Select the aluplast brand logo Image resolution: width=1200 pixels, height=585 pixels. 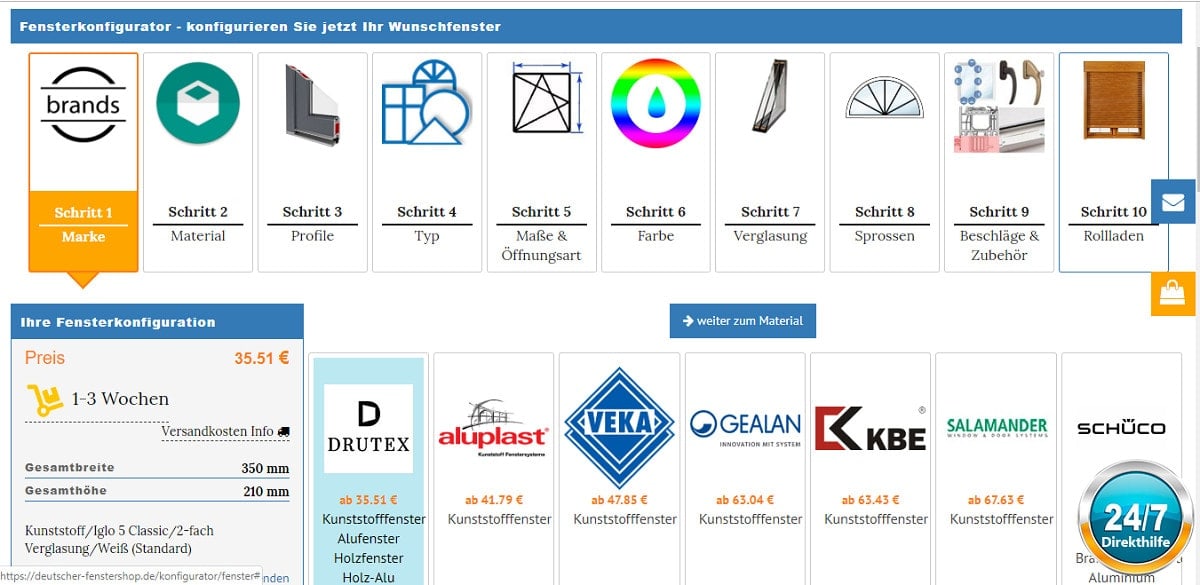[493, 429]
